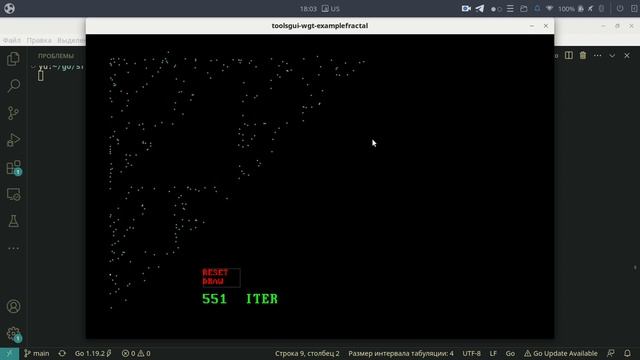Open the hamburger list tray icon

[510, 9]
